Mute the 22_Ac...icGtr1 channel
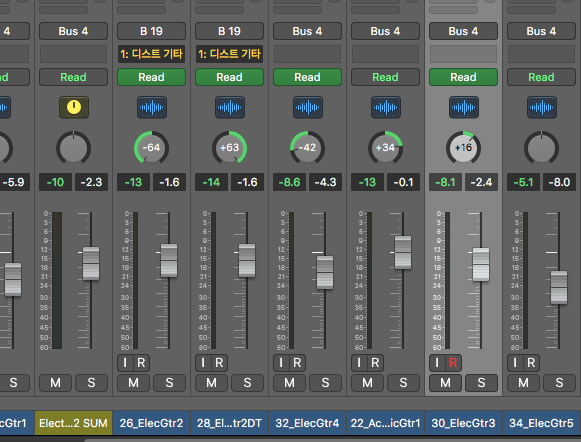The image size is (581, 442). (x=367, y=383)
